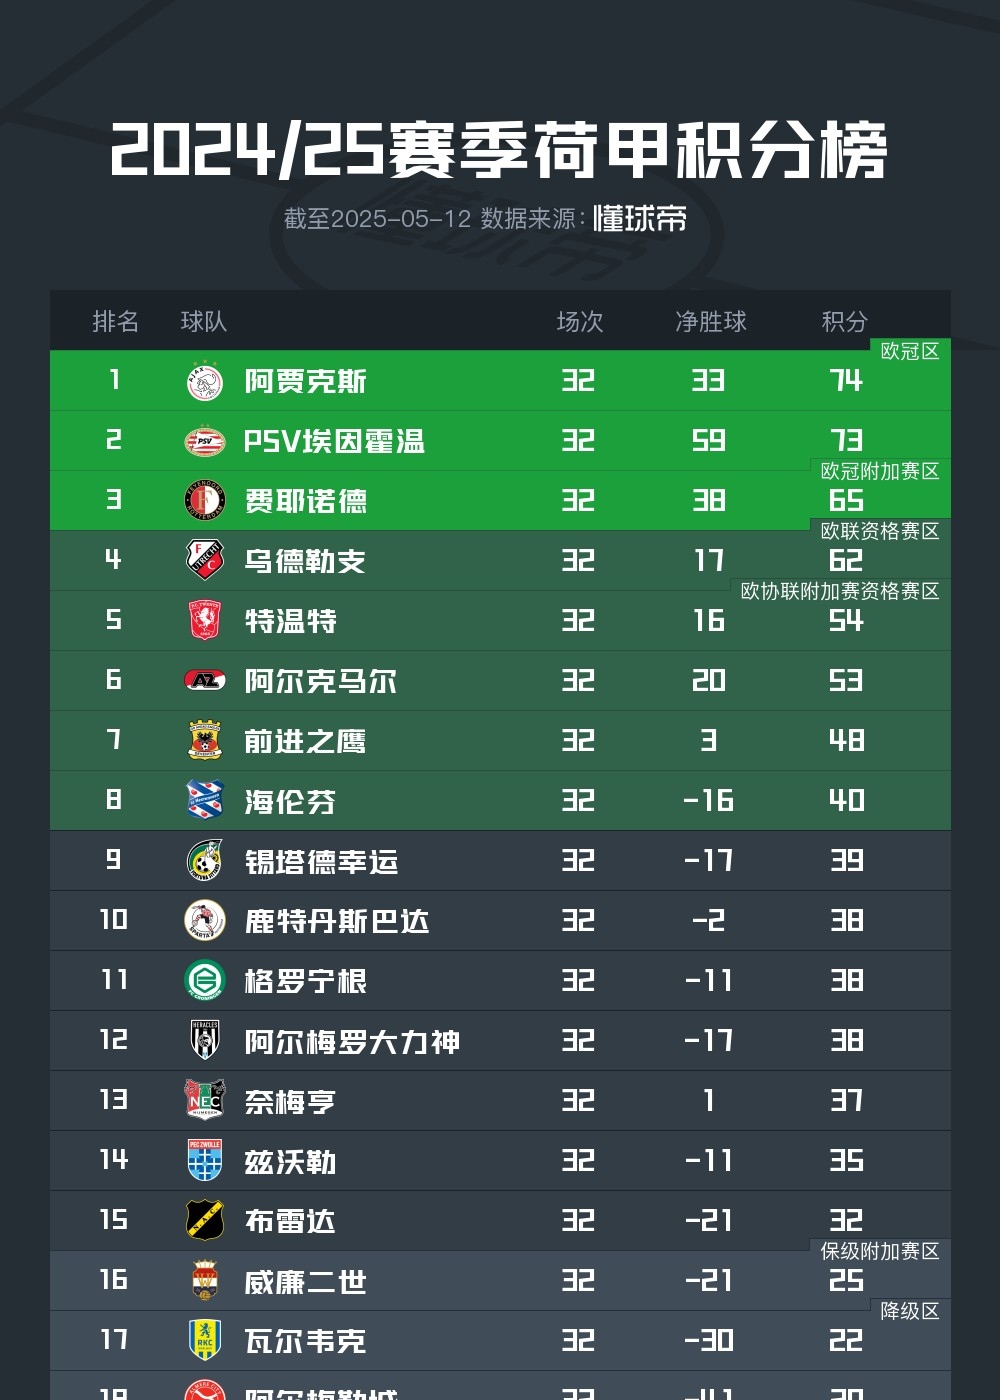Tap the FC Twente red badge
The width and height of the screenshot is (1000, 1400).
coord(205,621)
